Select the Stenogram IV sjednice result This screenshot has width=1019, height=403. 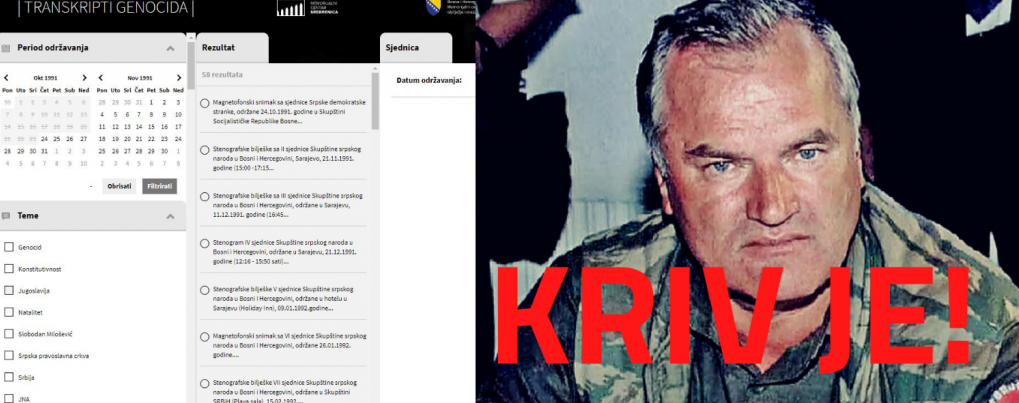coord(205,243)
